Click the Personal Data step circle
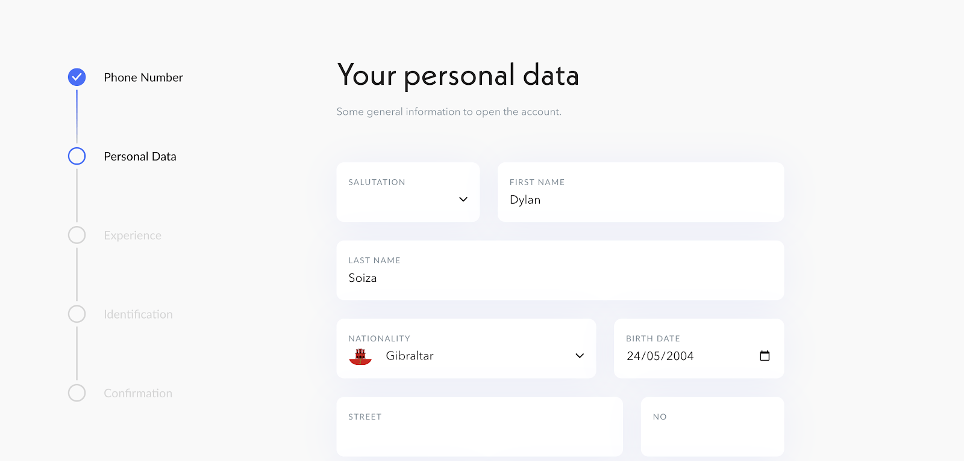 [x=77, y=156]
